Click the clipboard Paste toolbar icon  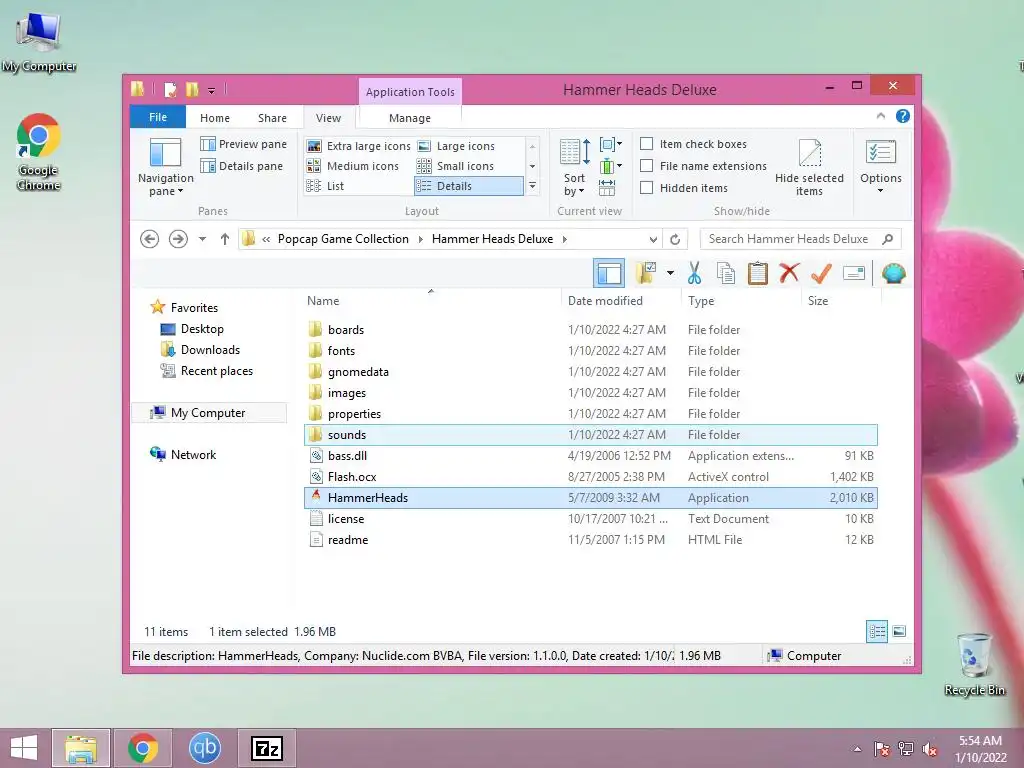click(x=758, y=273)
